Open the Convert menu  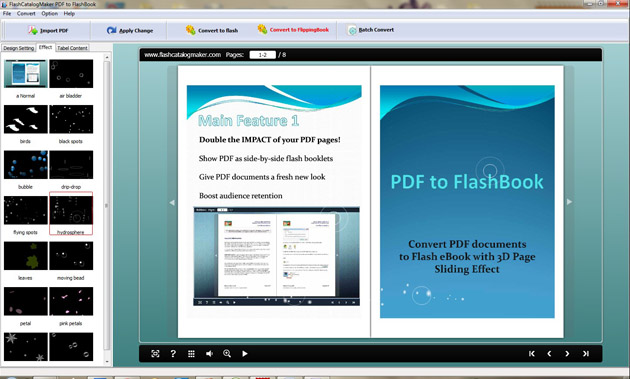tap(26, 14)
